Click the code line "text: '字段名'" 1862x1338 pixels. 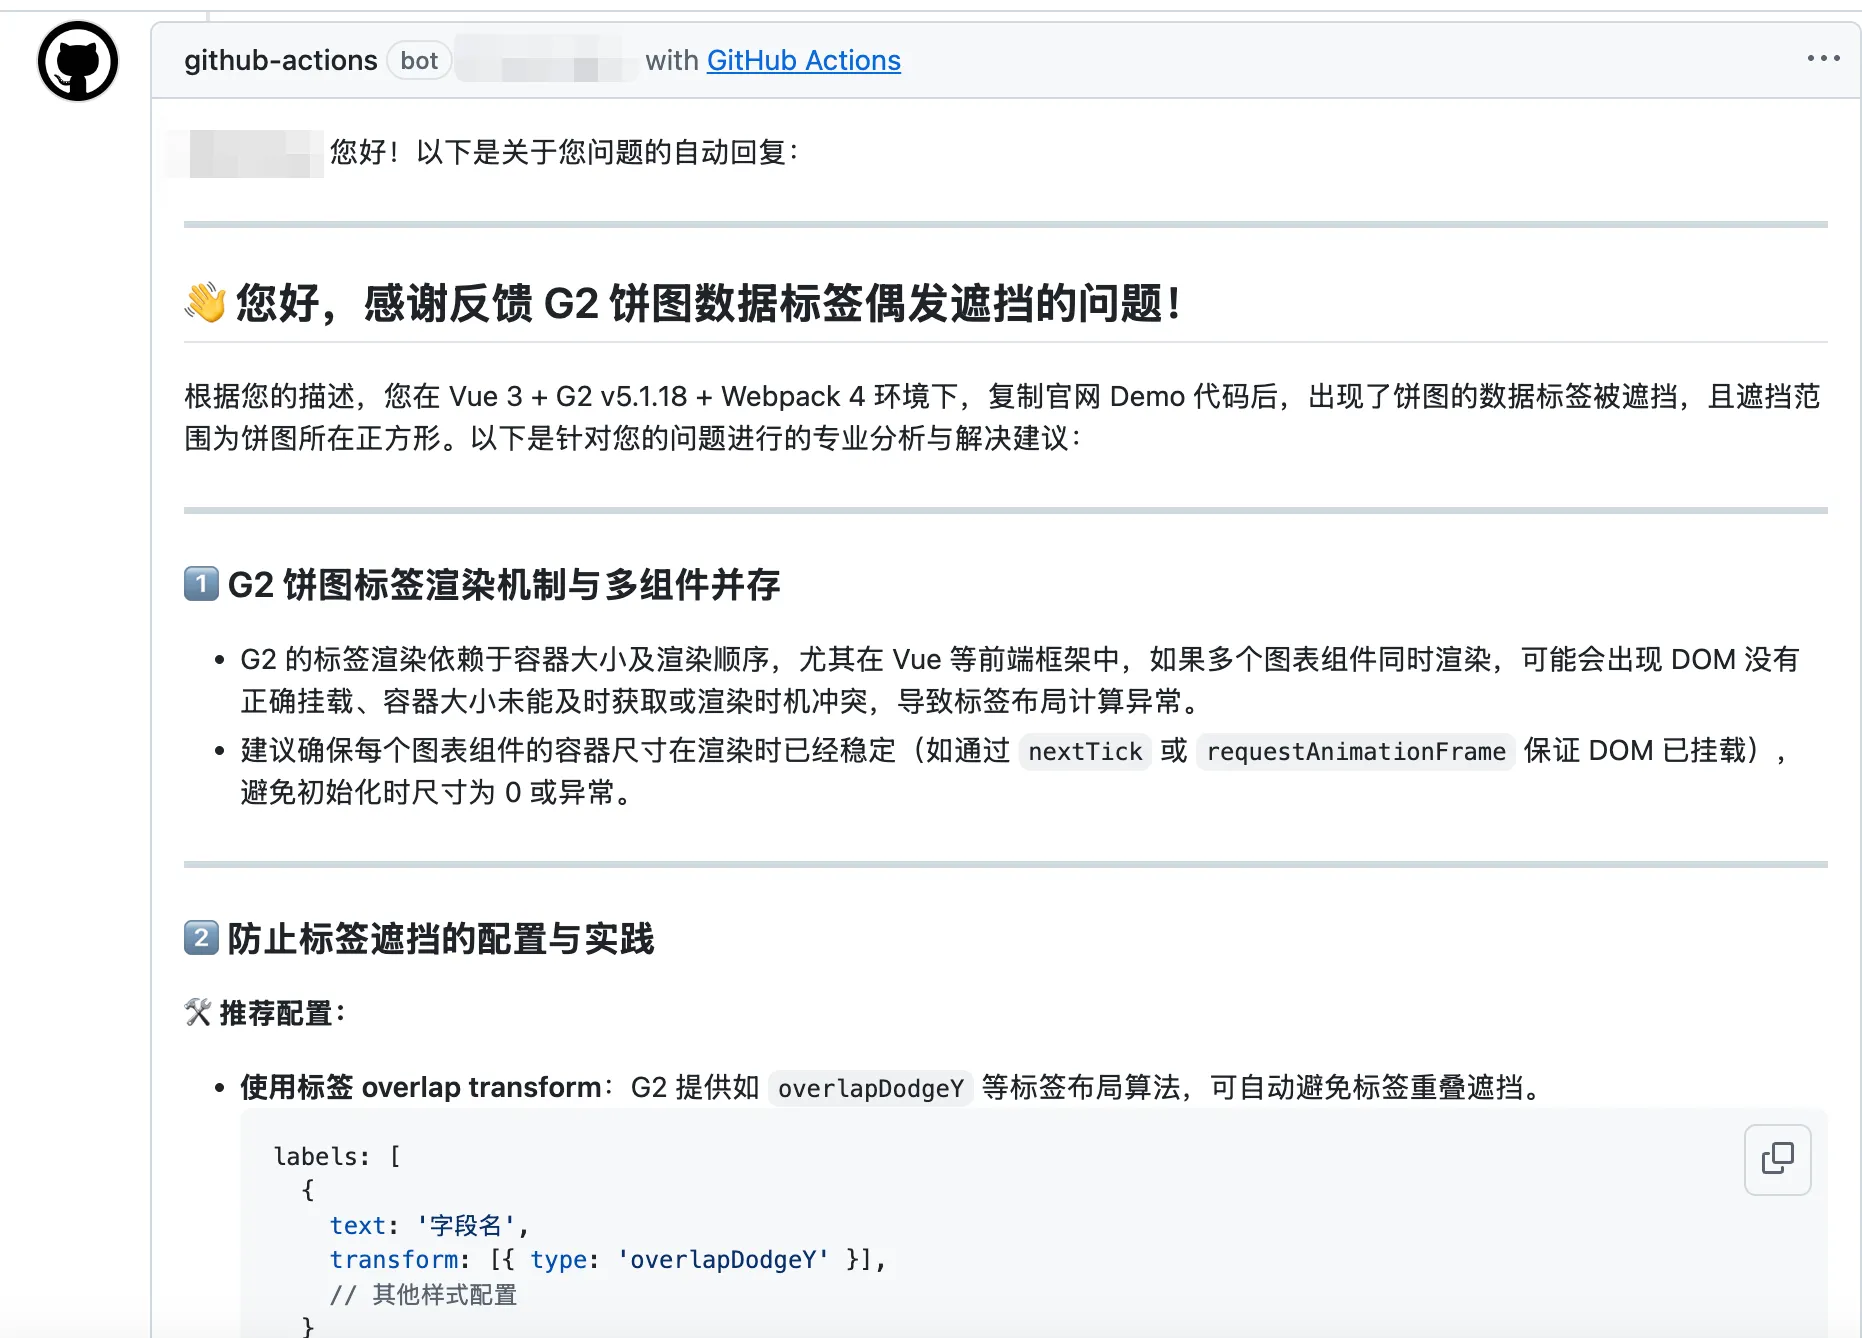pyautogui.click(x=429, y=1226)
